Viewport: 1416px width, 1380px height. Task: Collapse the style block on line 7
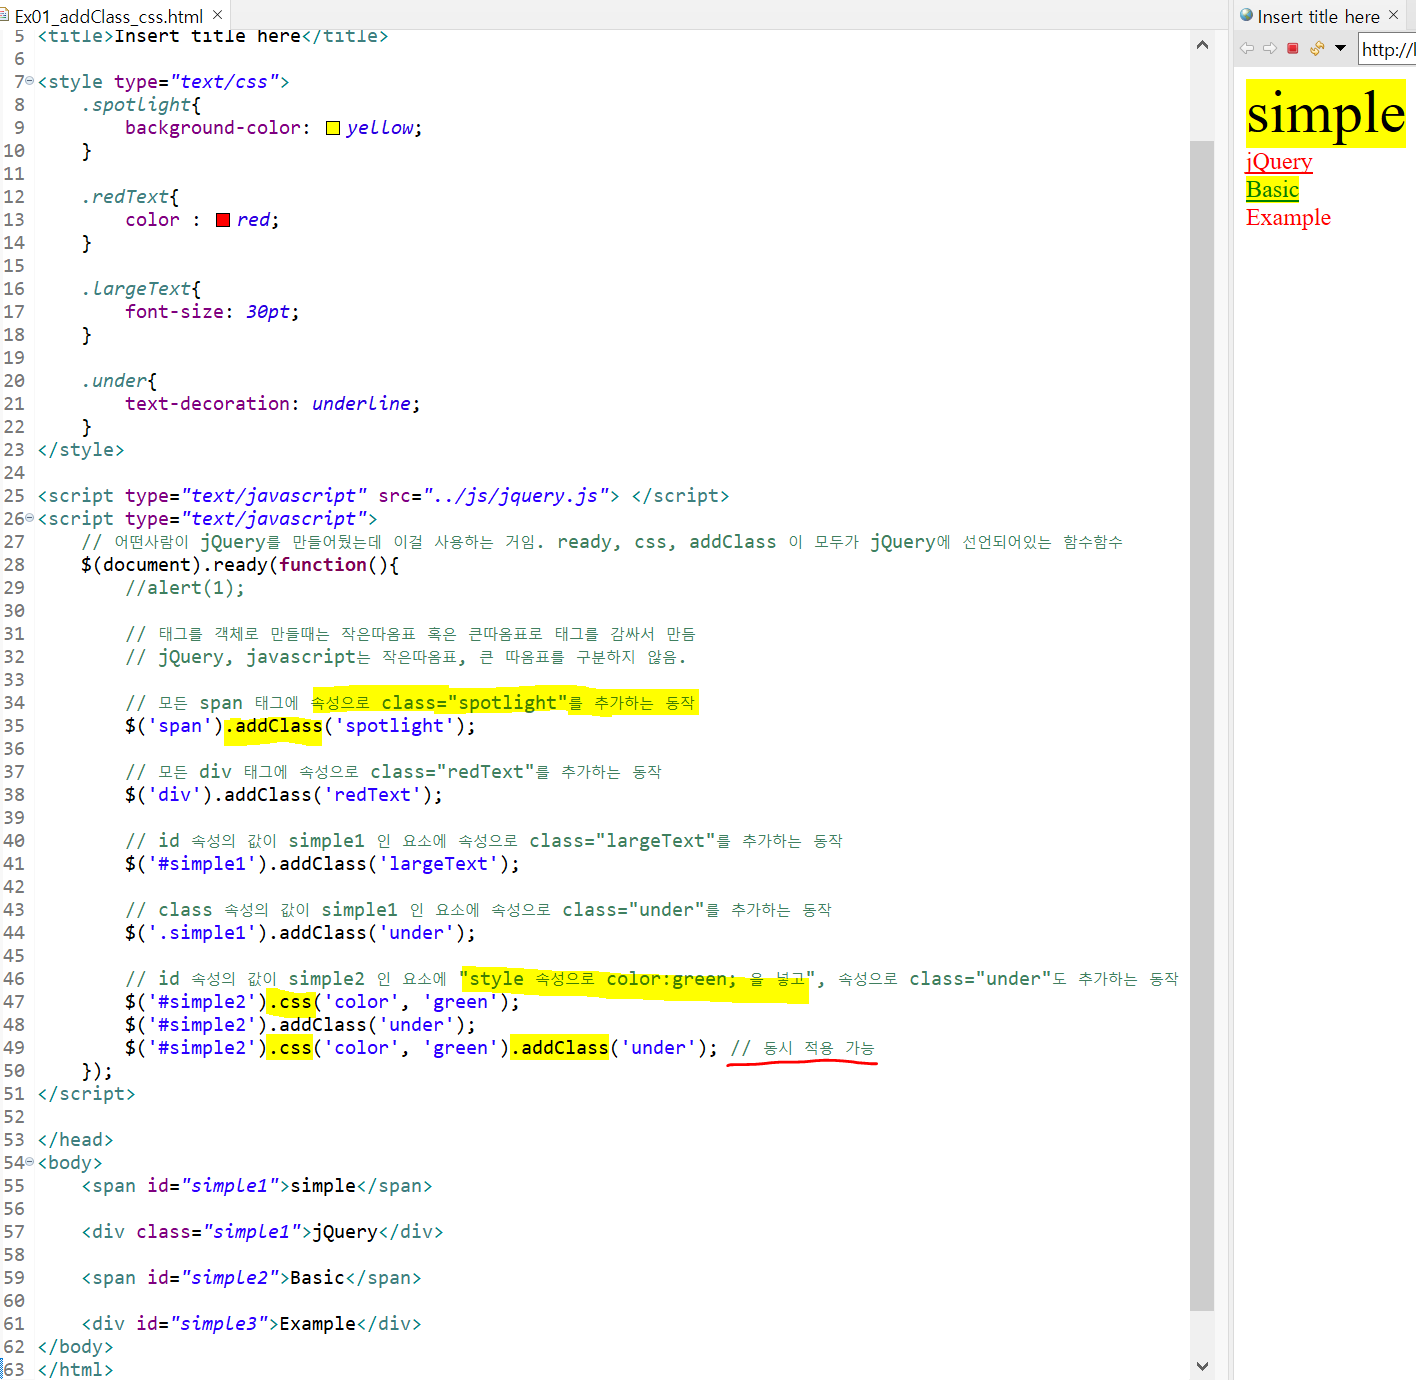(x=29, y=81)
